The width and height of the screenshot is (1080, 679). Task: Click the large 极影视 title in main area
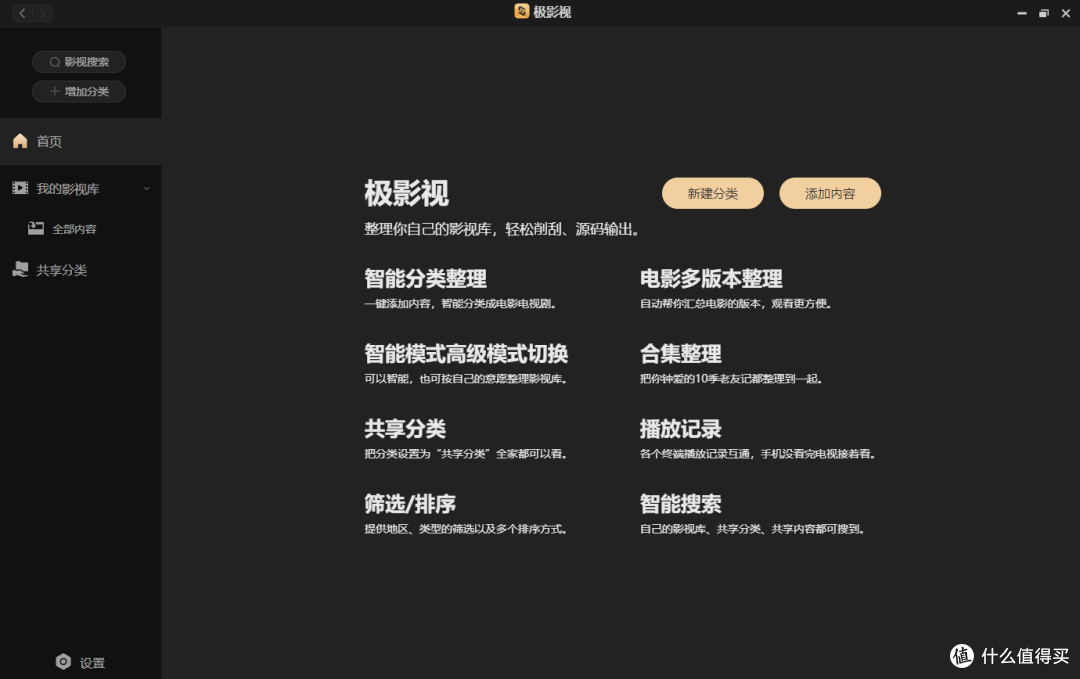click(x=406, y=194)
